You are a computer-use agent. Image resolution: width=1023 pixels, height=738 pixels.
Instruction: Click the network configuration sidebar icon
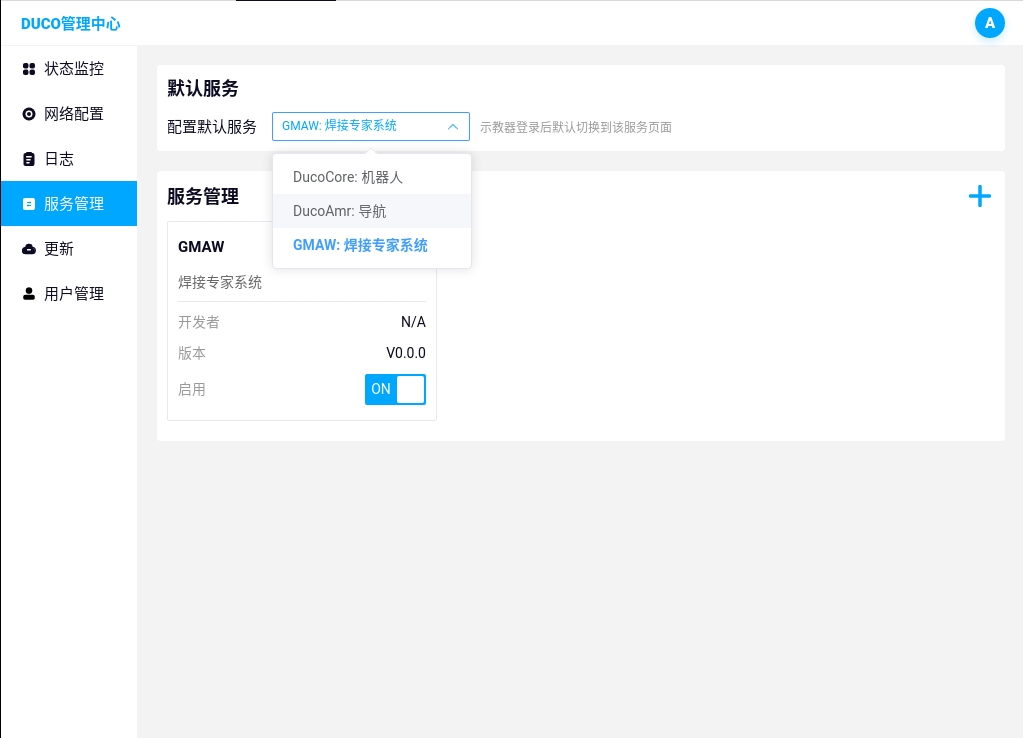point(29,114)
